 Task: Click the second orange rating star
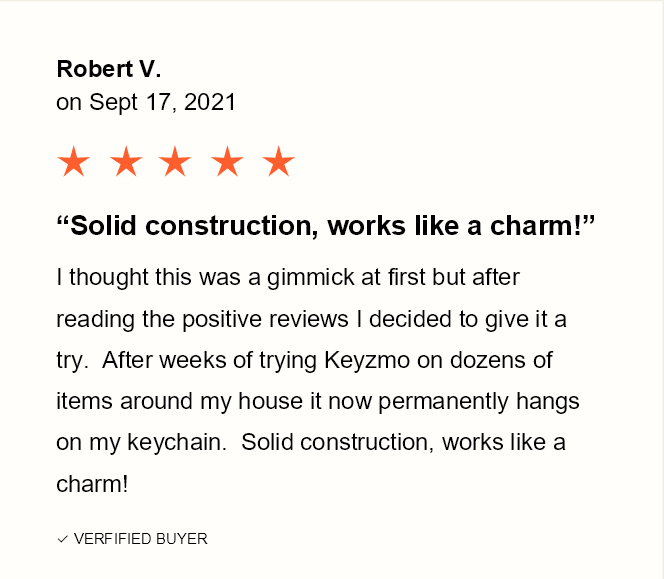[x=126, y=161]
